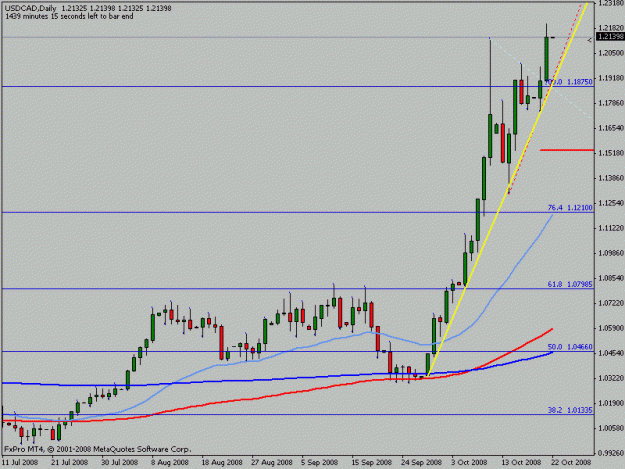Viewport: 625px width, 469px height.
Task: Click the price scale value 1.03220
Action: point(611,378)
